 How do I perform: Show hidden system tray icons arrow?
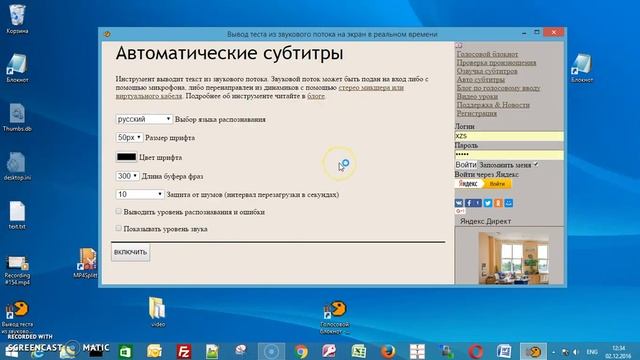tap(553, 351)
